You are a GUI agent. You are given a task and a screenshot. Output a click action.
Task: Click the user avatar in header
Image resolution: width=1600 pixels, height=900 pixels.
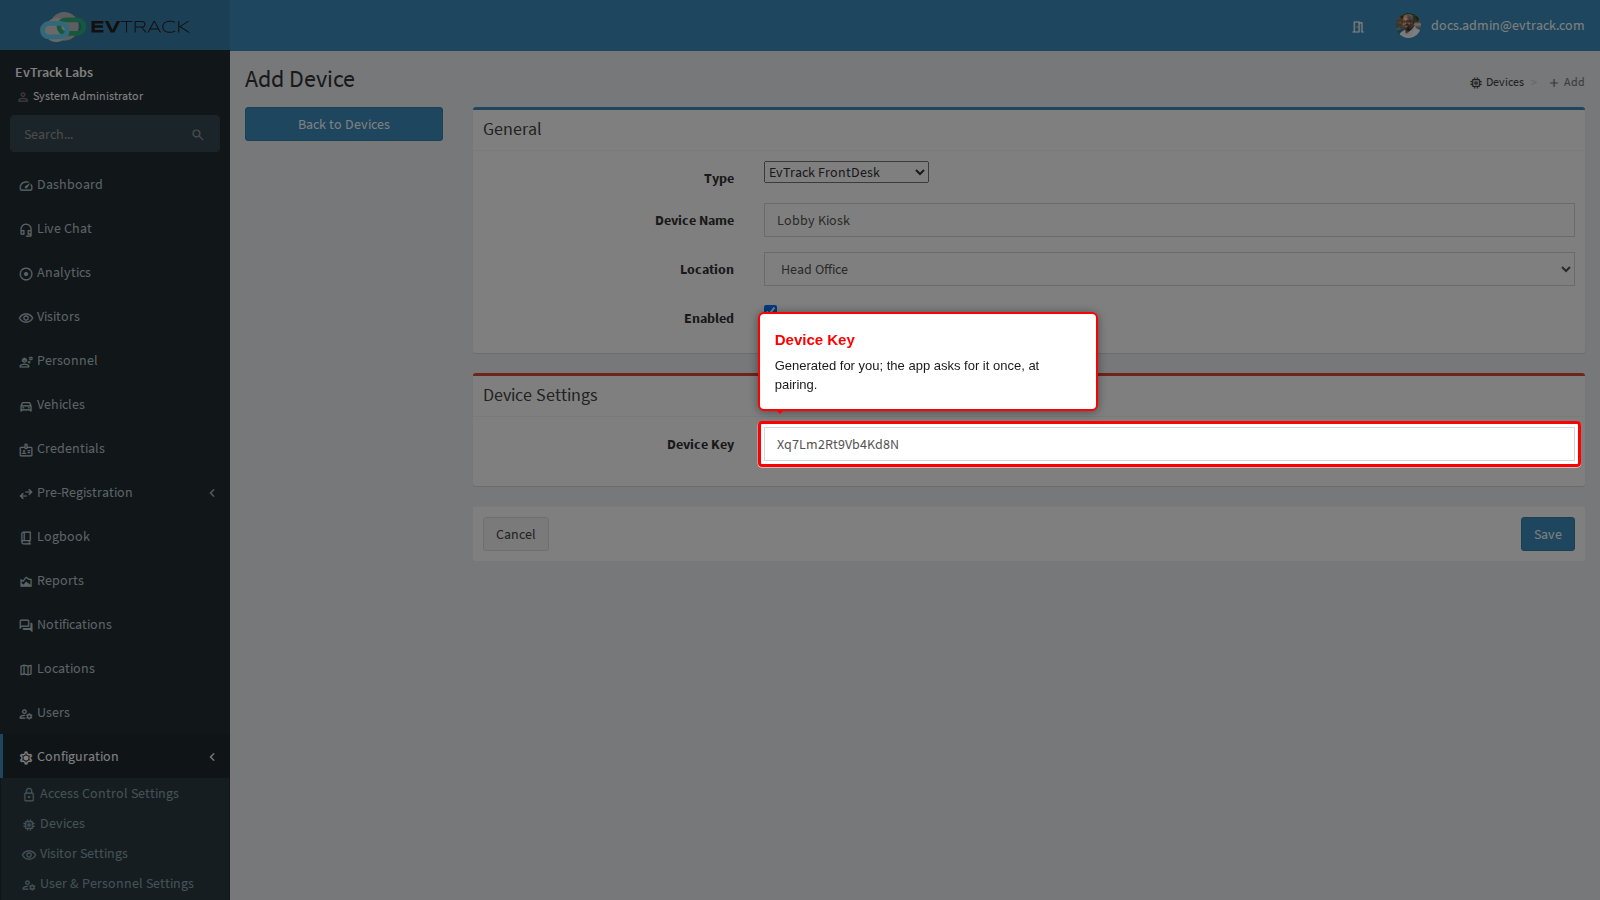click(x=1409, y=26)
